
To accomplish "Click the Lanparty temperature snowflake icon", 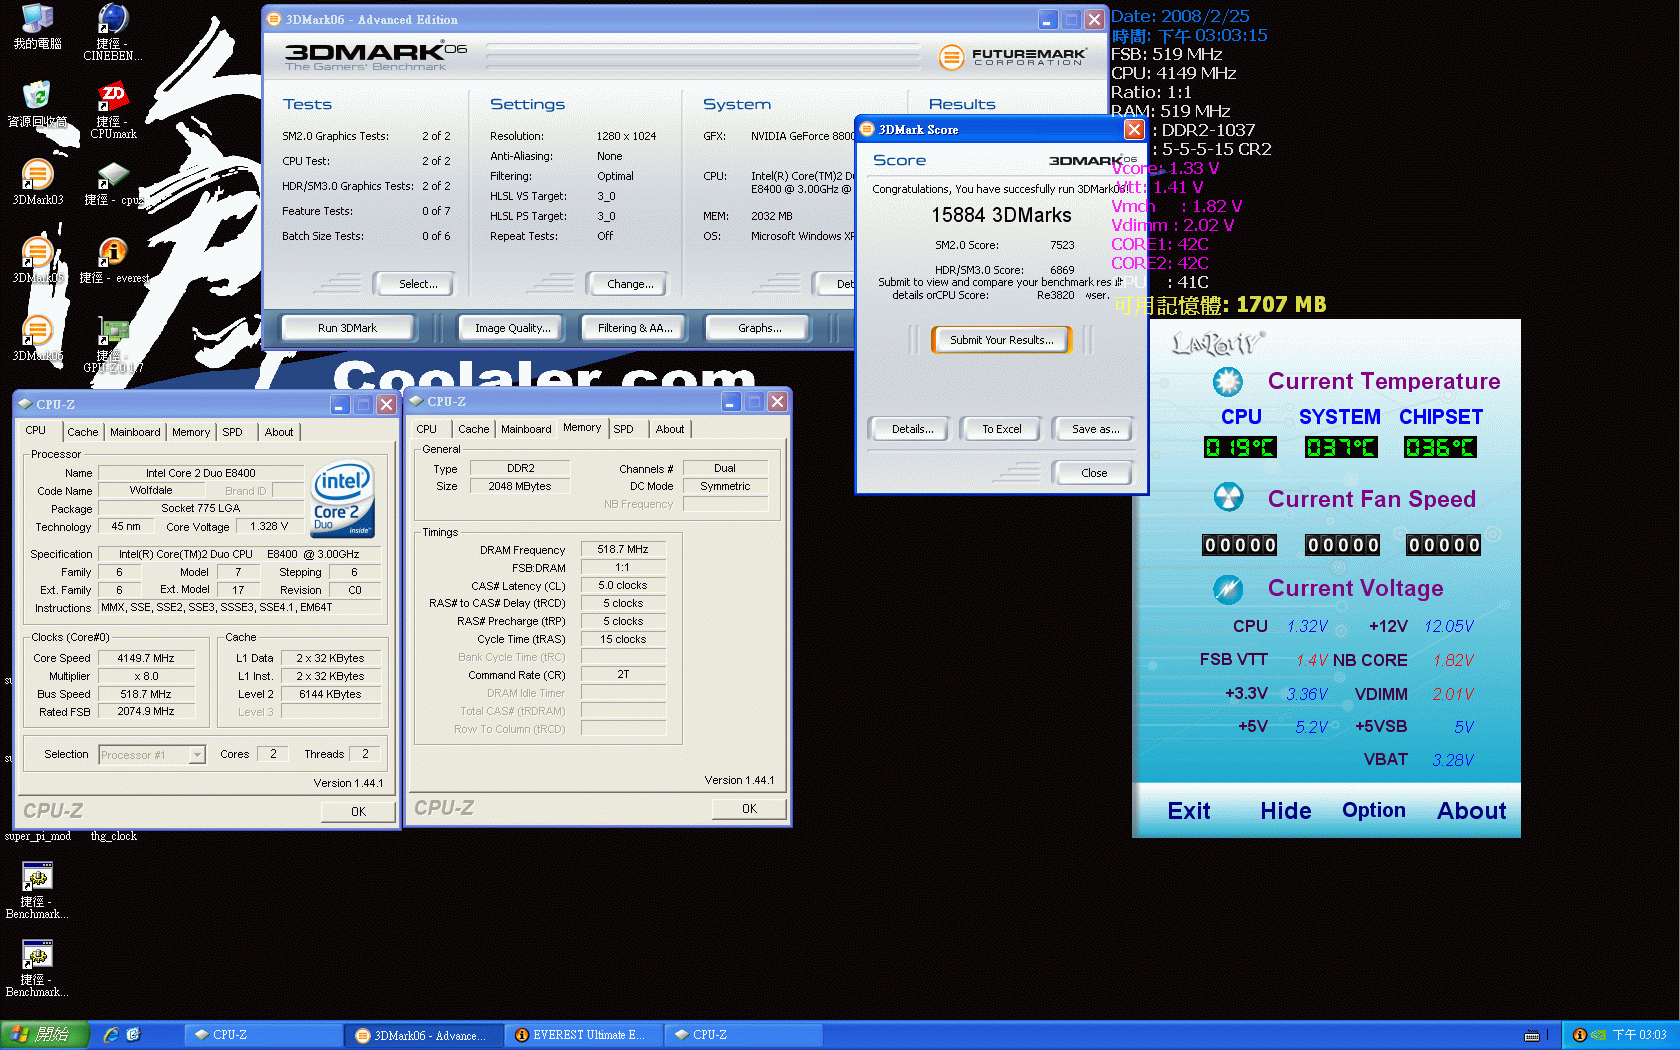I will coord(1227,381).
